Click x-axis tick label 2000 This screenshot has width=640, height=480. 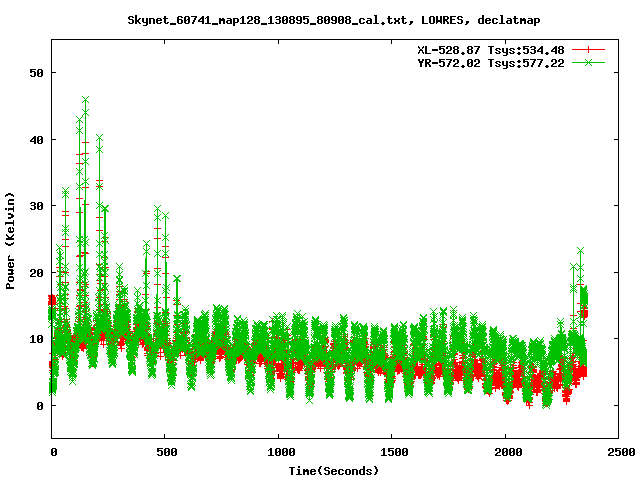[x=508, y=452]
